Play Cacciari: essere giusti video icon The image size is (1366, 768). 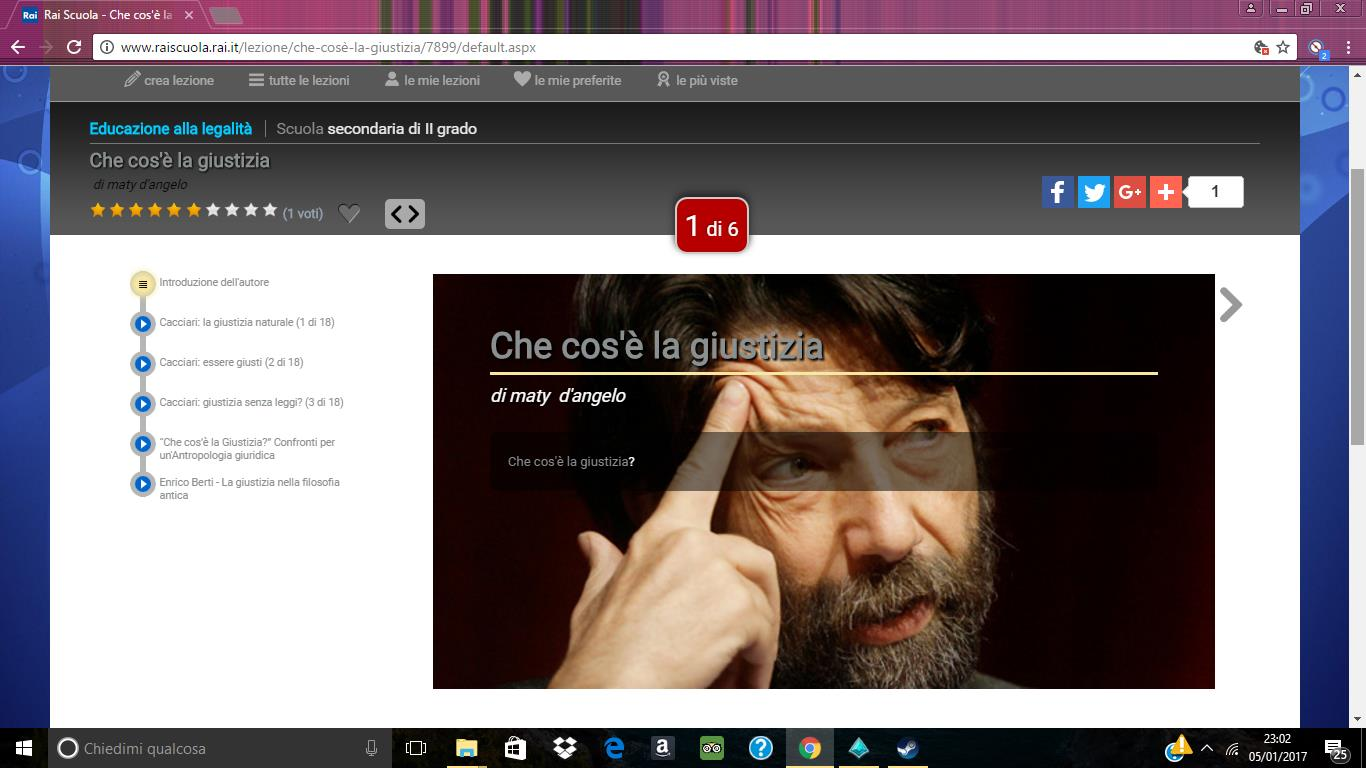pyautogui.click(x=143, y=364)
